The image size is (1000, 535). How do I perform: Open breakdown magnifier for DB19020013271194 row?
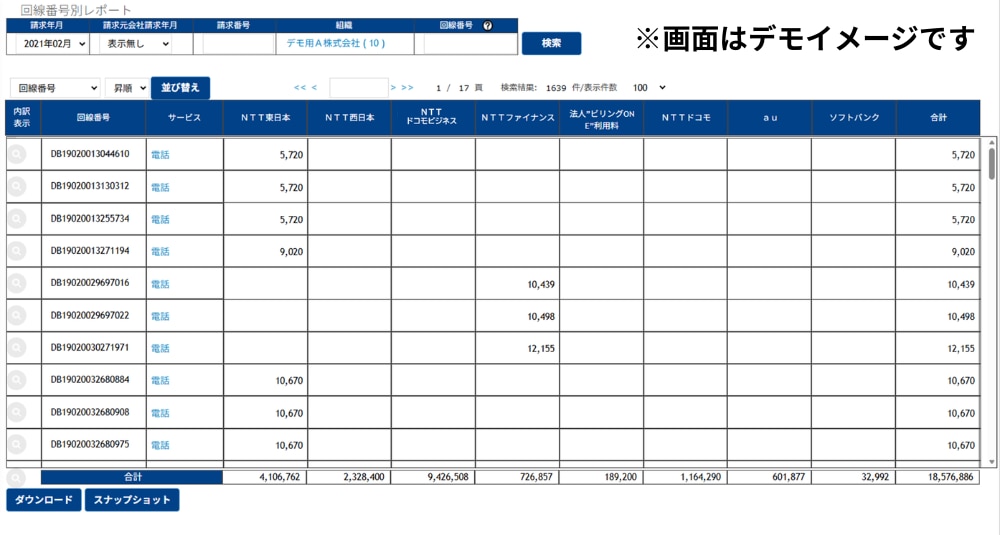(17, 251)
